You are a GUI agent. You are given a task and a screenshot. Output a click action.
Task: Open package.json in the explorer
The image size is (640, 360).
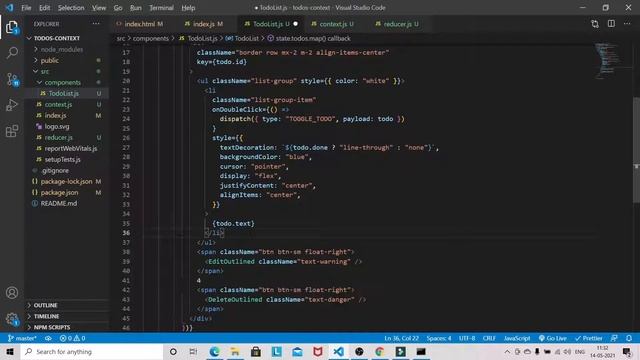[59, 192]
